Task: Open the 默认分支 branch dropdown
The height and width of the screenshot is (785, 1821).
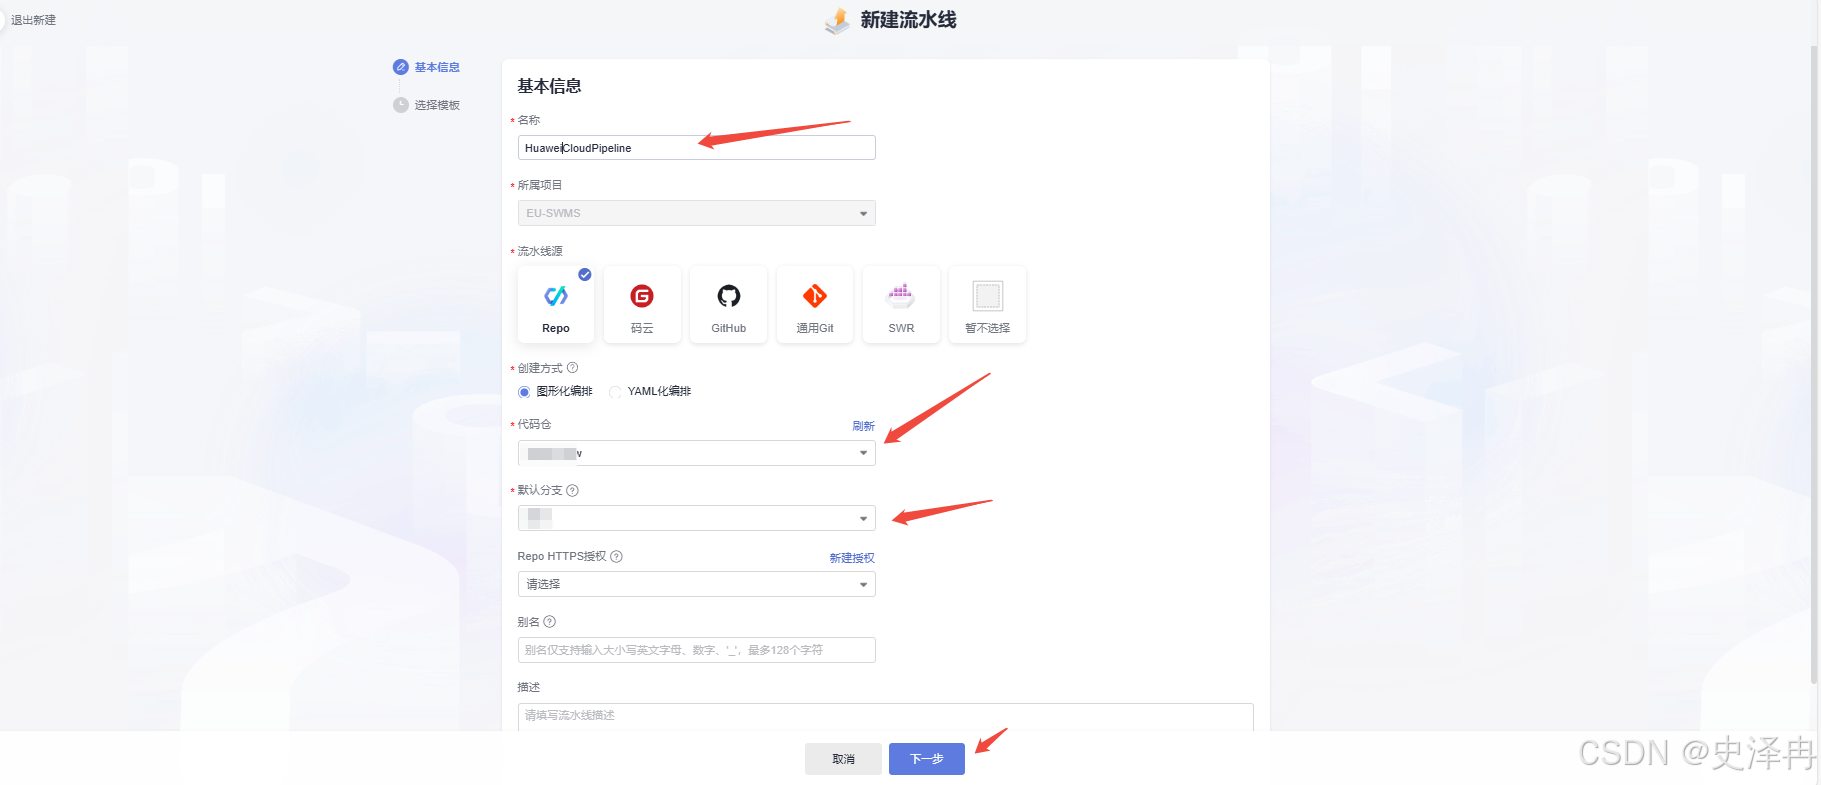Action: pyautogui.click(x=697, y=518)
